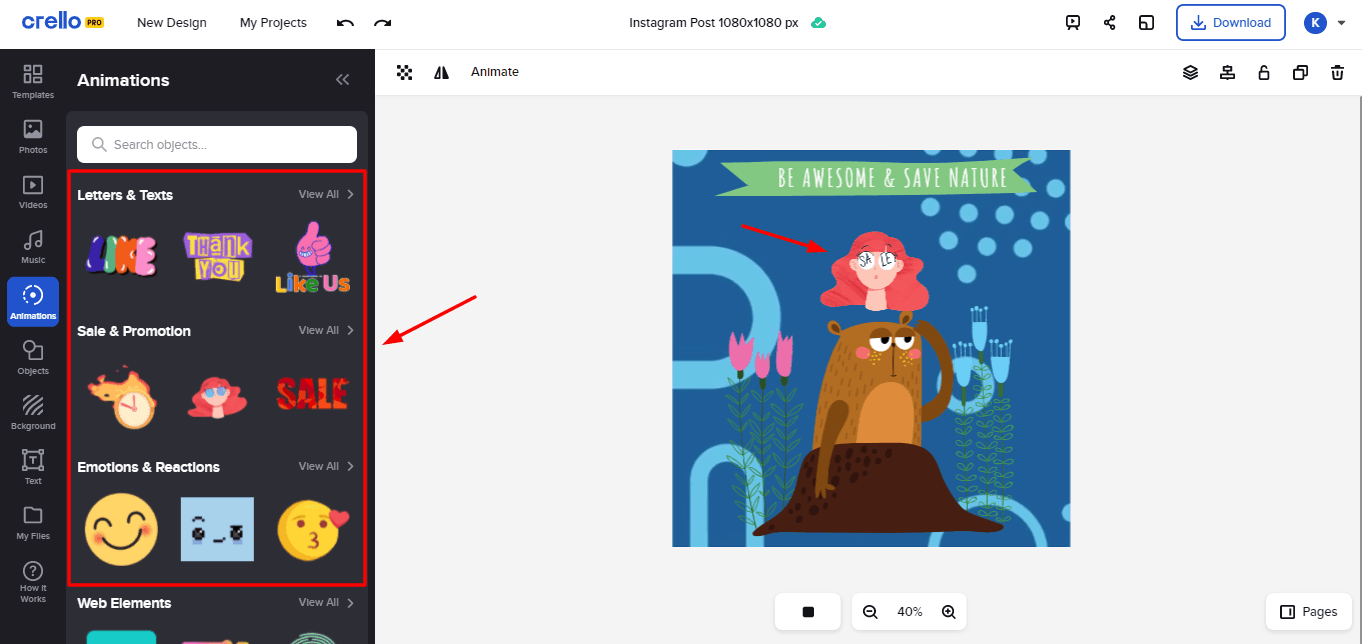1362x644 pixels.
Task: Open the Templates sidebar tab
Action: pos(33,82)
